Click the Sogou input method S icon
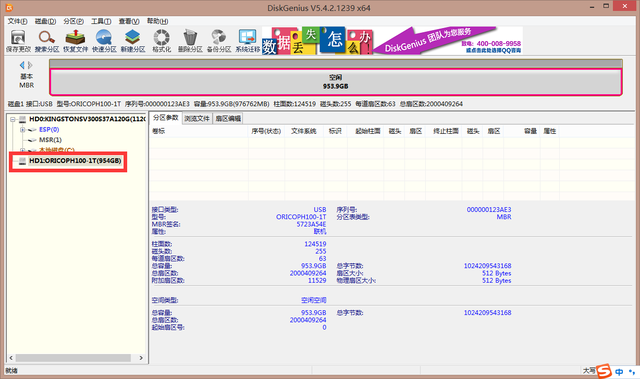This screenshot has width=640, height=379. coord(604,371)
